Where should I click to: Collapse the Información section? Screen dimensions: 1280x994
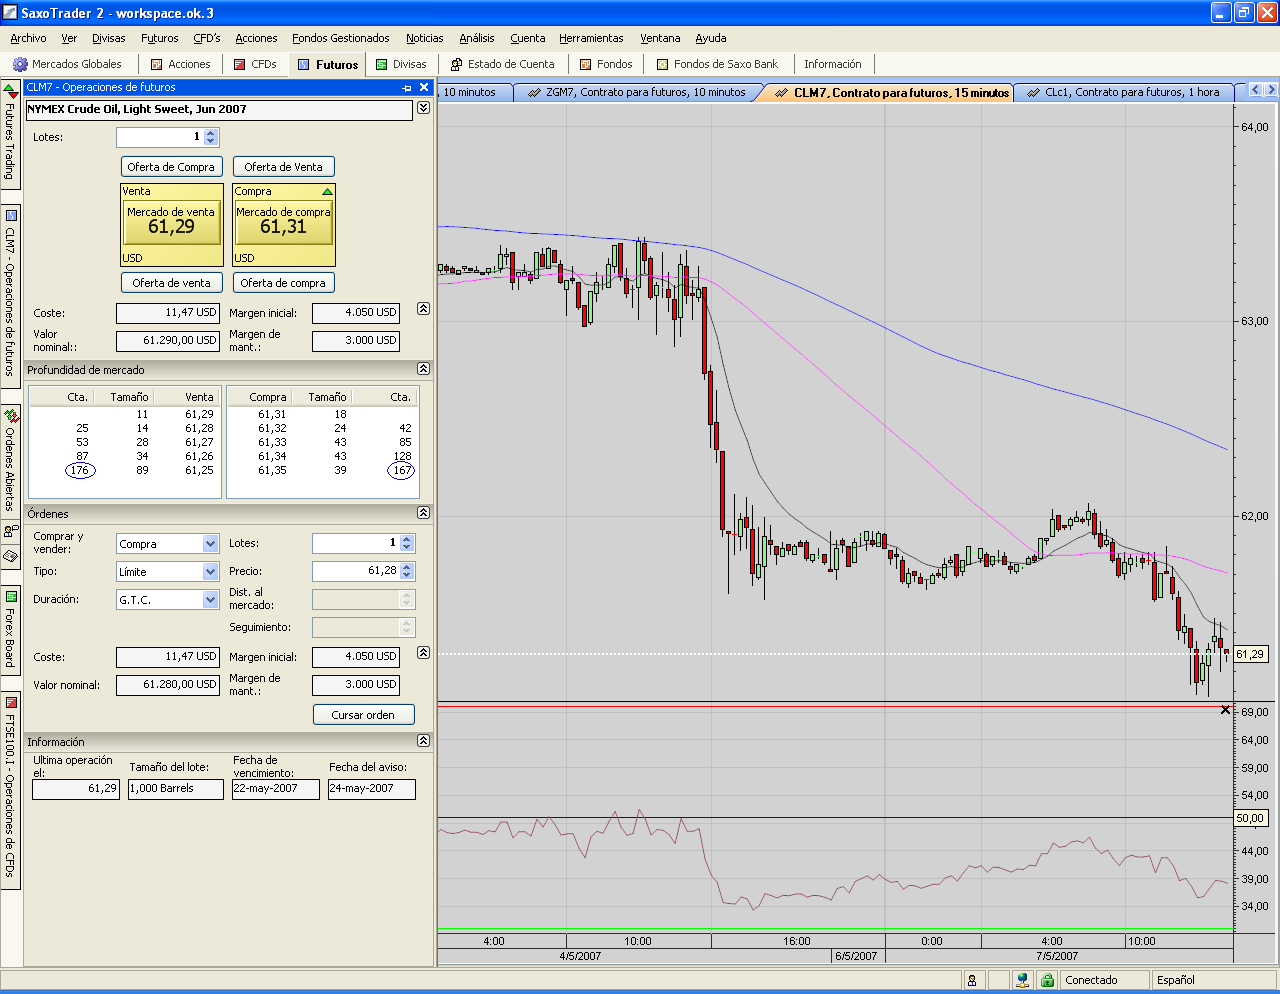[423, 741]
